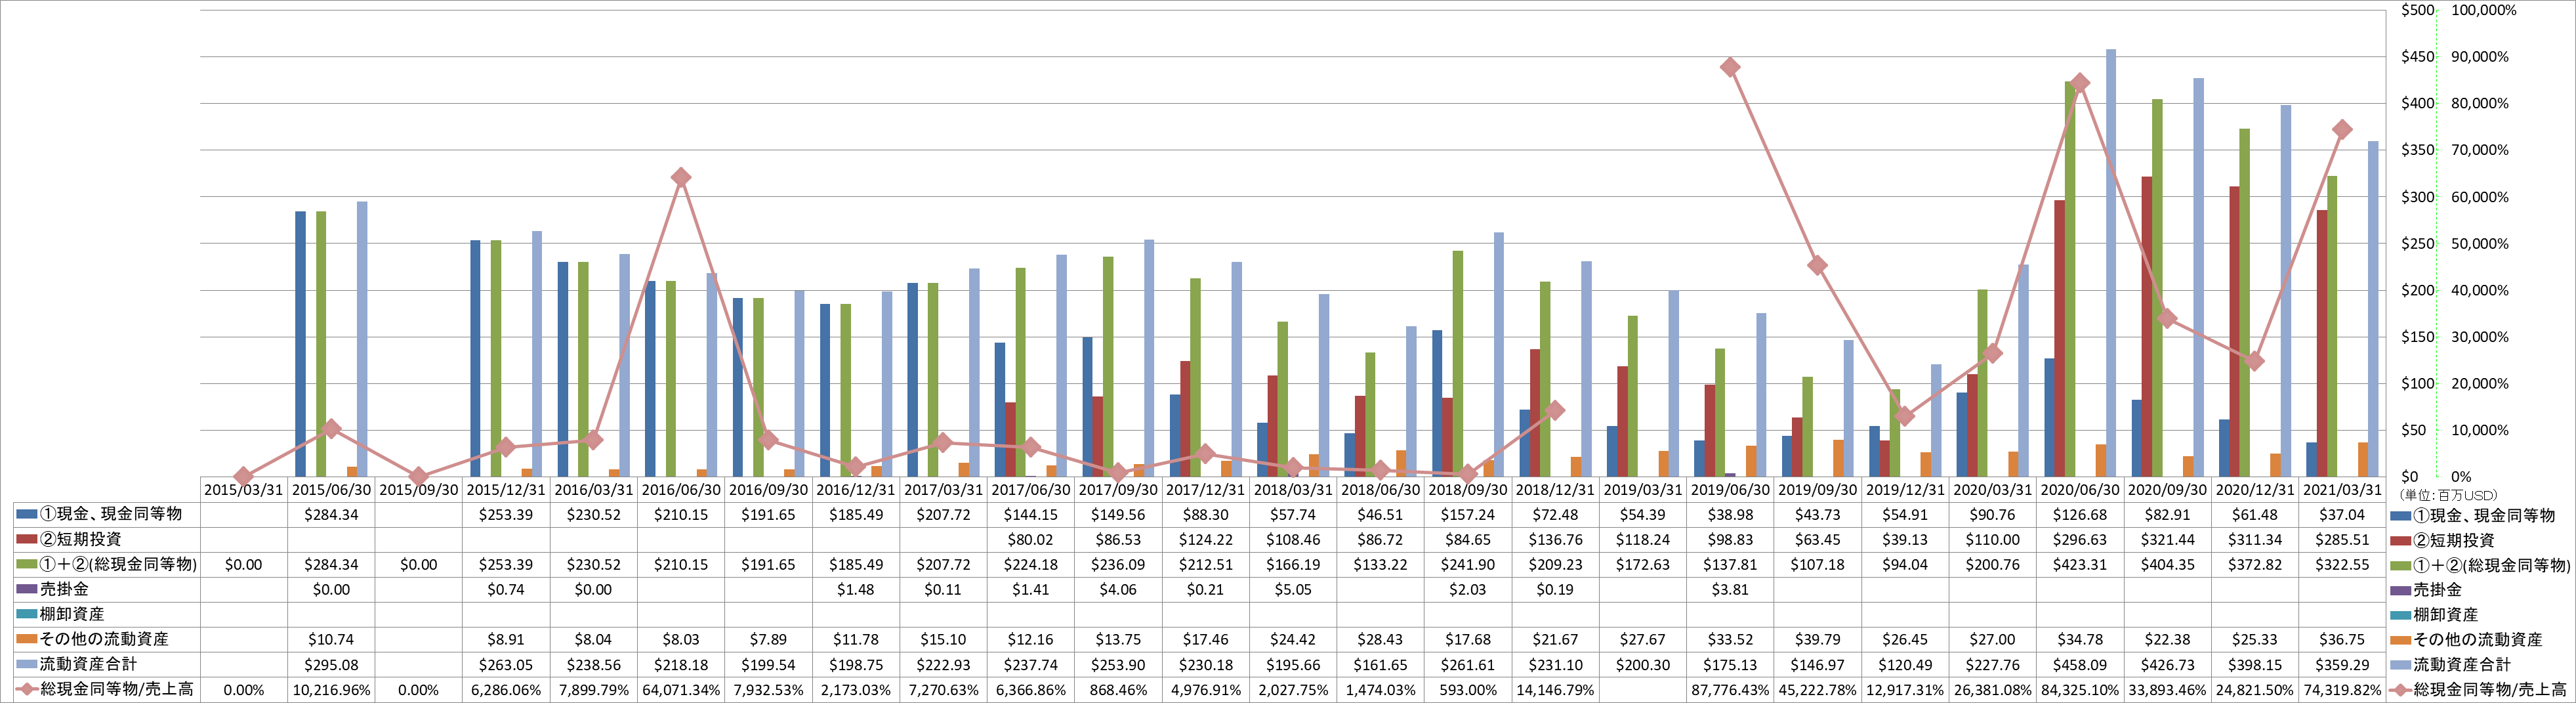Click the 2016/06/30 date column header
Viewport: 2576px width, 703px height.
pyautogui.click(x=681, y=490)
